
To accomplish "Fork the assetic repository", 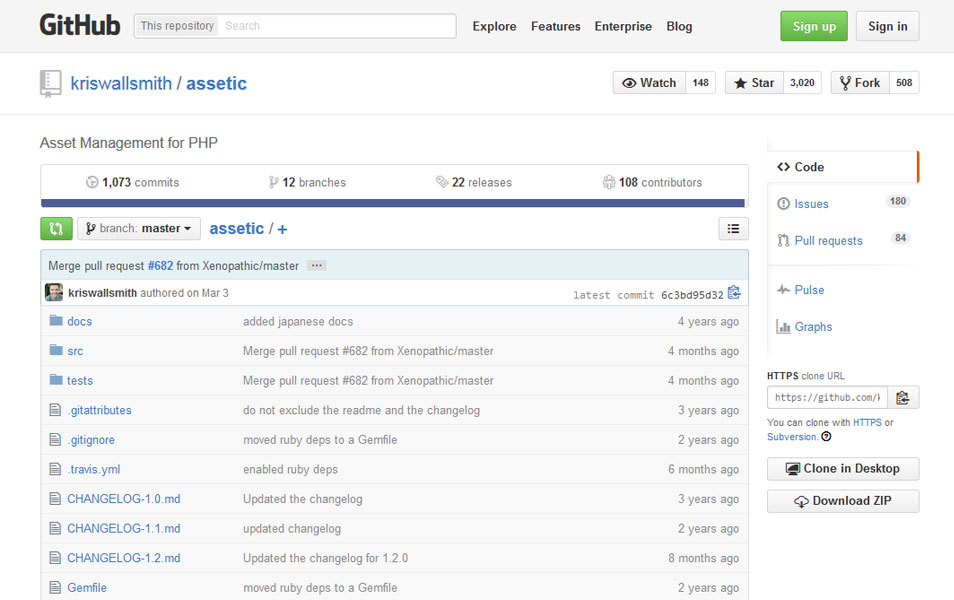I will (x=860, y=83).
